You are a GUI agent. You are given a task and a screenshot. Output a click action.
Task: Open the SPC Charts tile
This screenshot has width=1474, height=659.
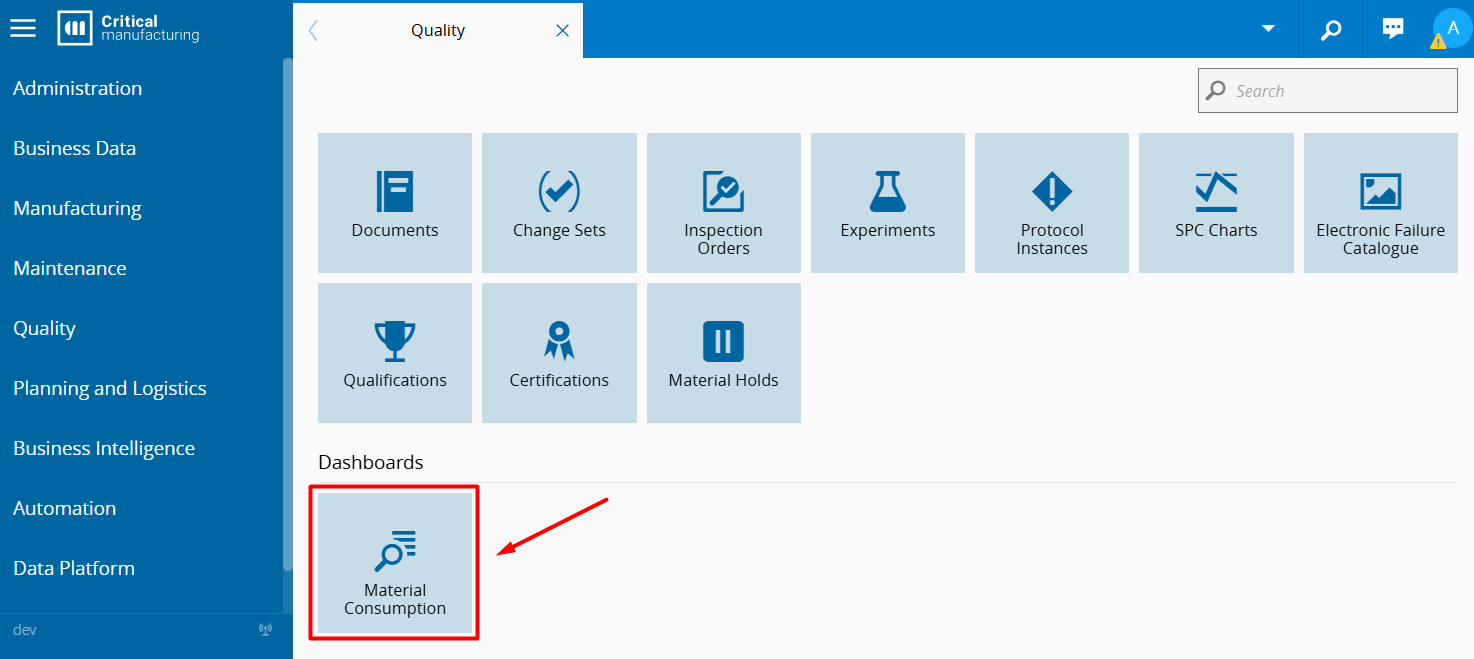pyautogui.click(x=1215, y=203)
